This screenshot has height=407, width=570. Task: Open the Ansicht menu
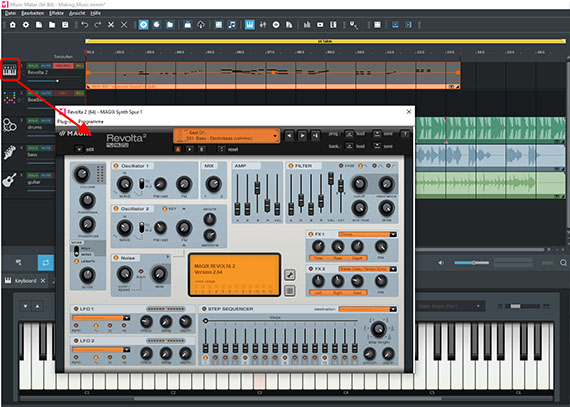pyautogui.click(x=77, y=13)
